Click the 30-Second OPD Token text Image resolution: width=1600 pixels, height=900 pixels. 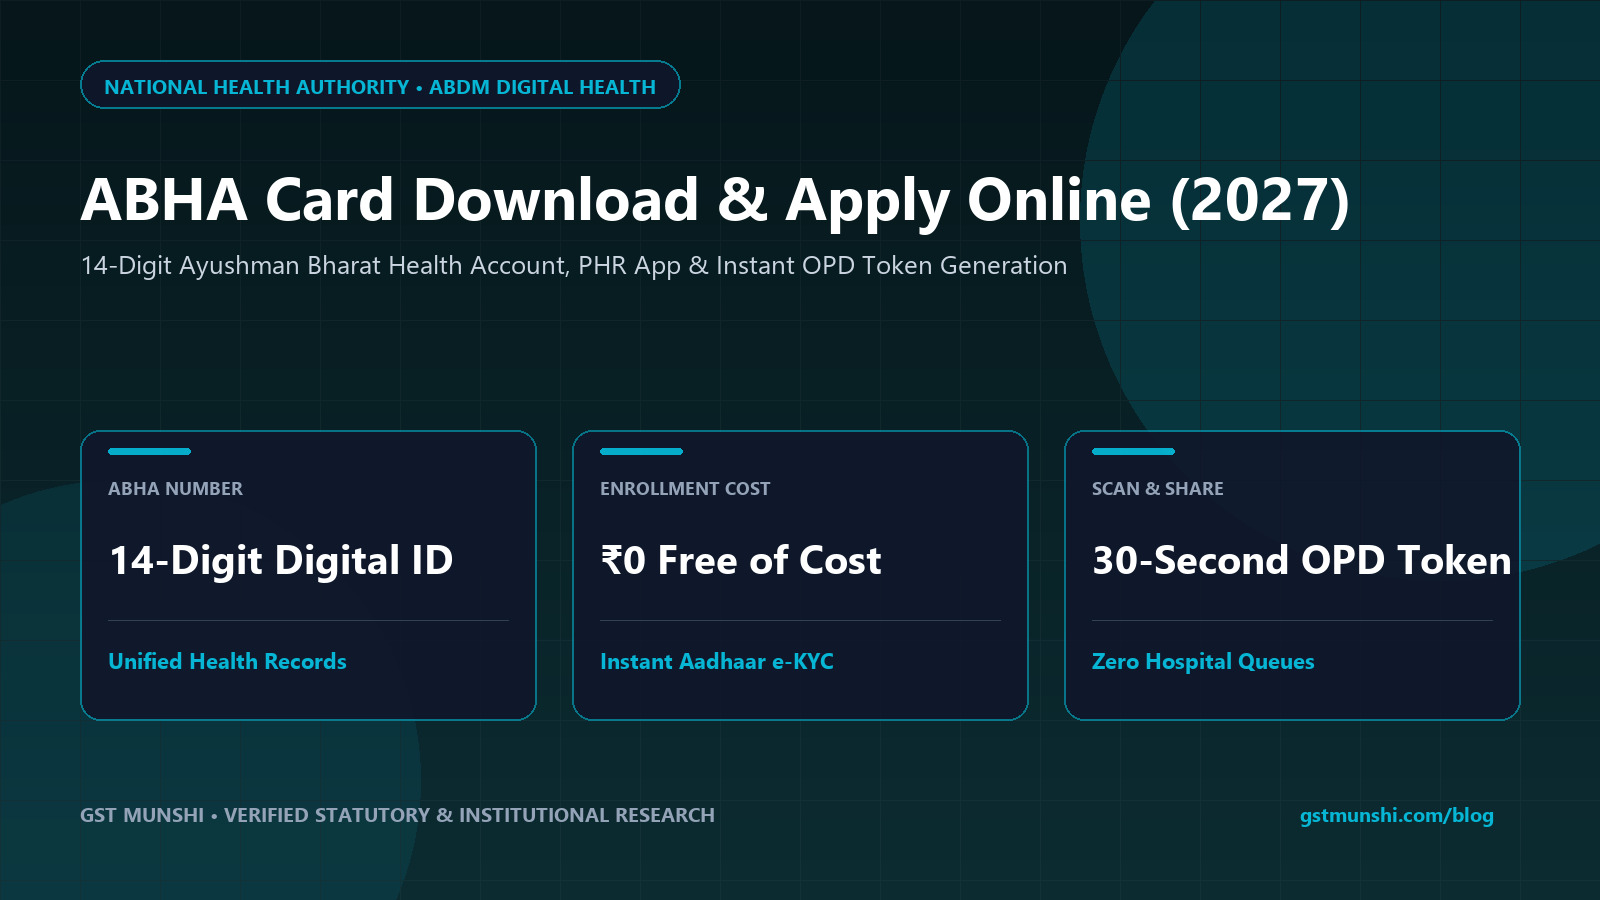coord(1302,560)
